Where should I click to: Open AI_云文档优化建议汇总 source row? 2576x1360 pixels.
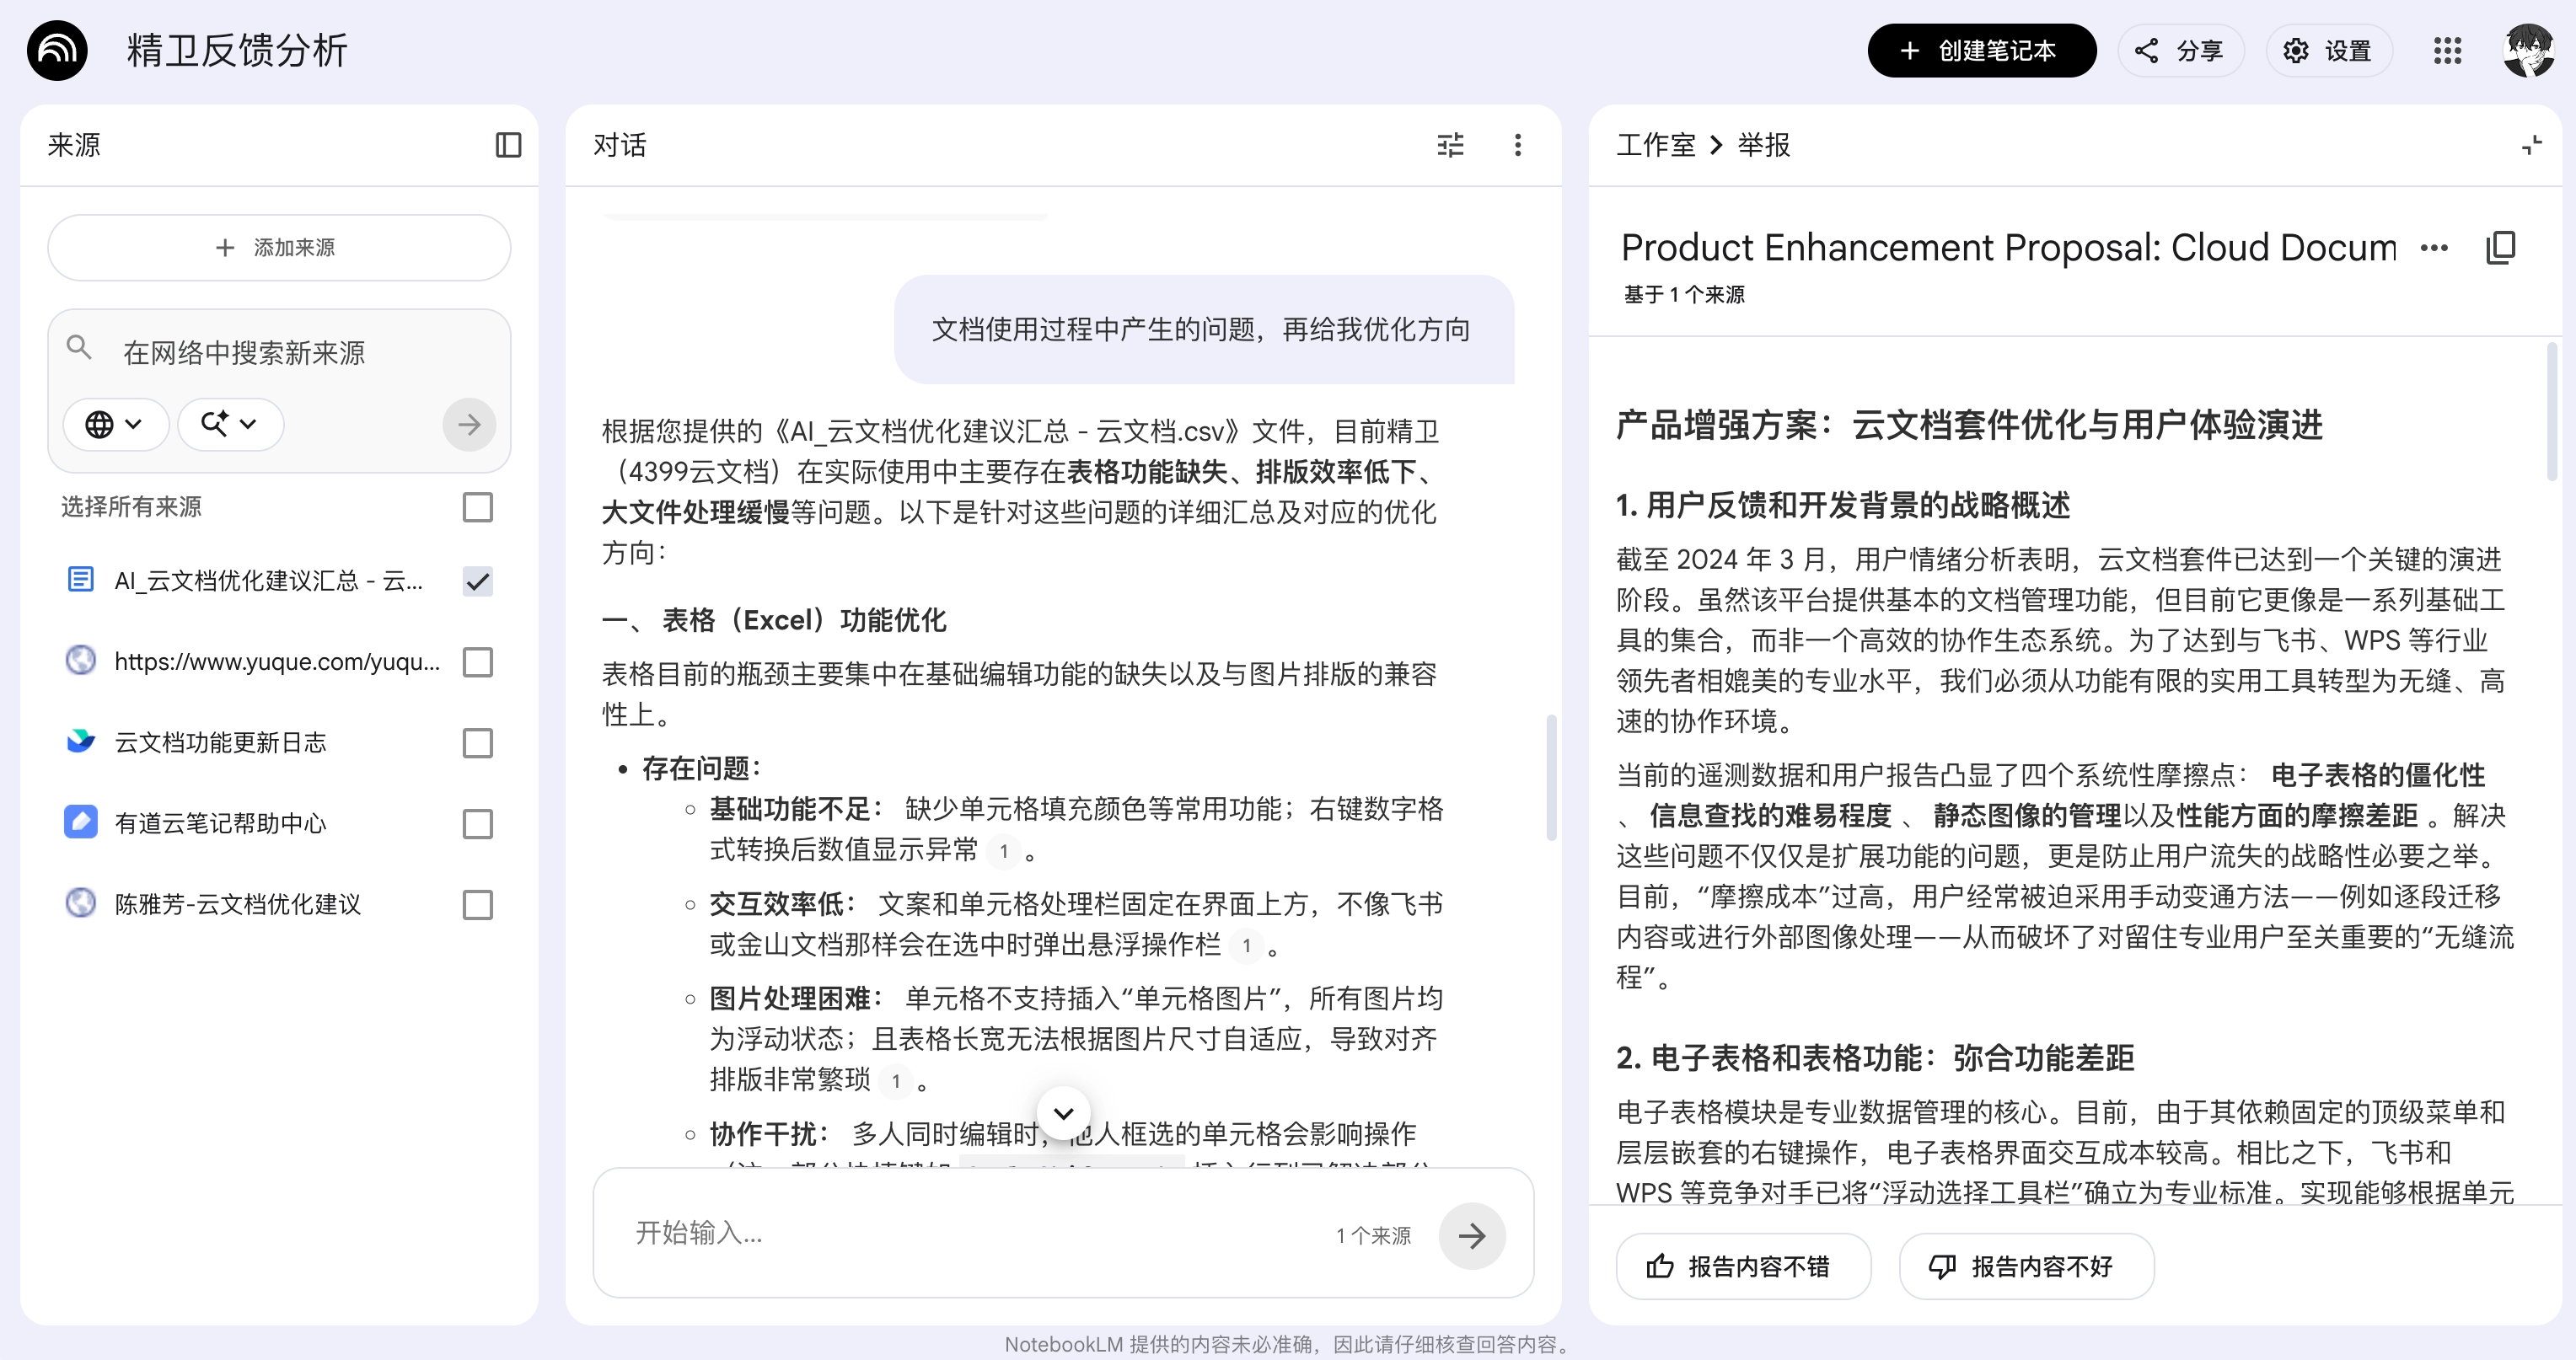279,580
